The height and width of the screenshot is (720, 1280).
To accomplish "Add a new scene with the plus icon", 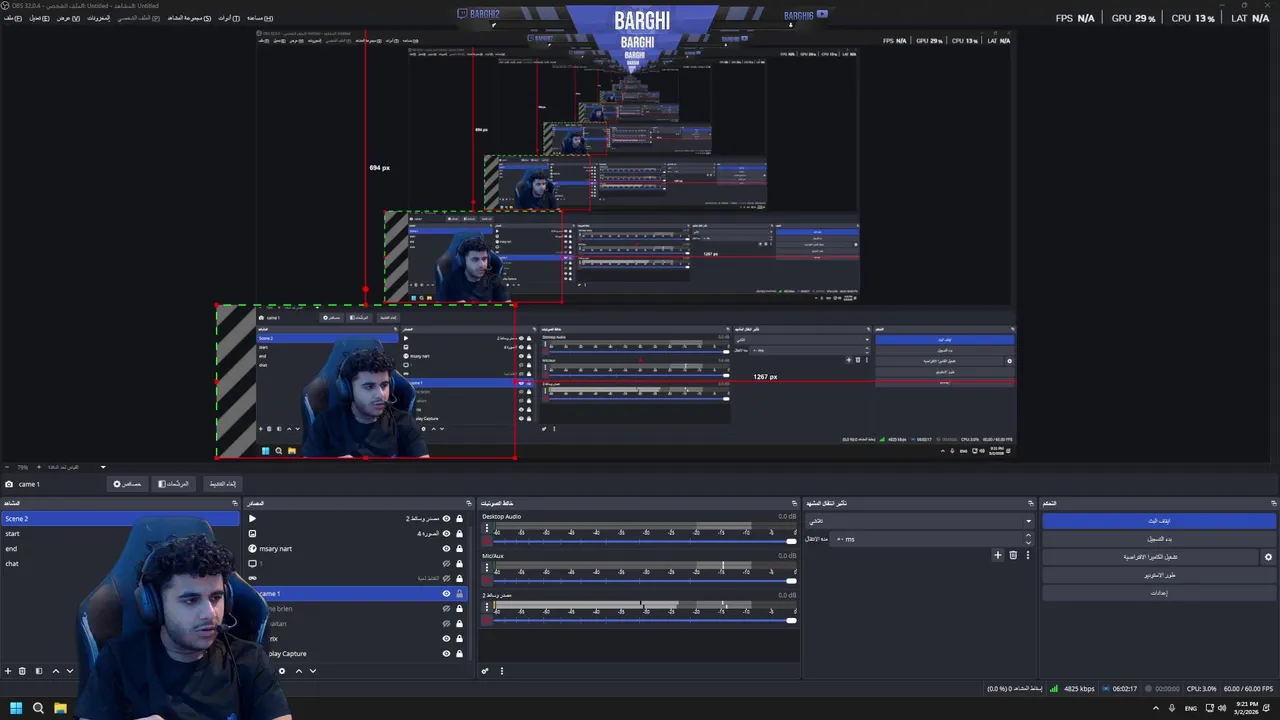I will coord(8,671).
